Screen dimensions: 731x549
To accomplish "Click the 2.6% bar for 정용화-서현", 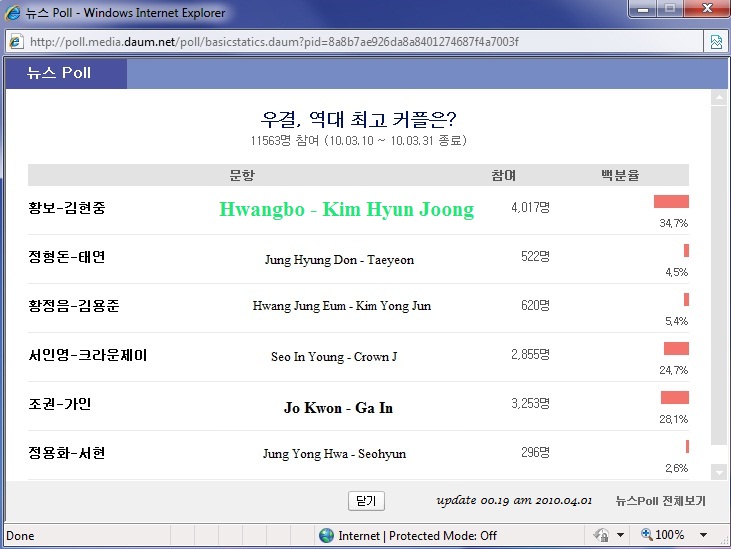I will click(687, 446).
